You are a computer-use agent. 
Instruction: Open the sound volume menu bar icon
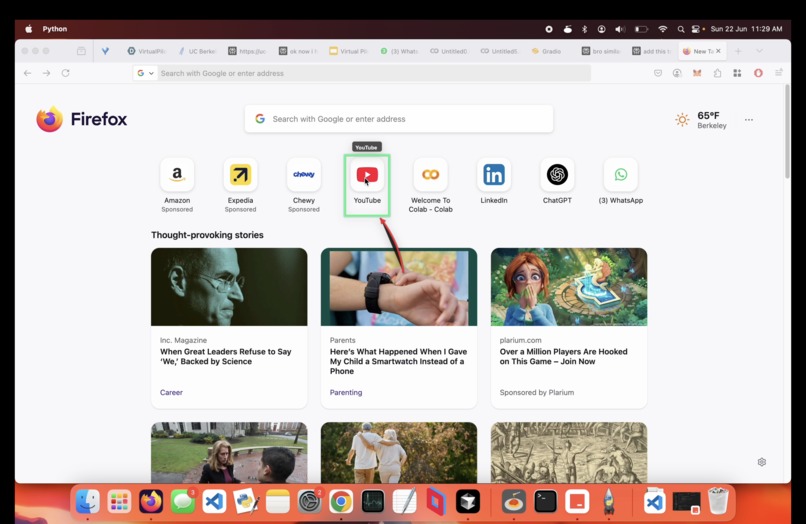[620, 29]
